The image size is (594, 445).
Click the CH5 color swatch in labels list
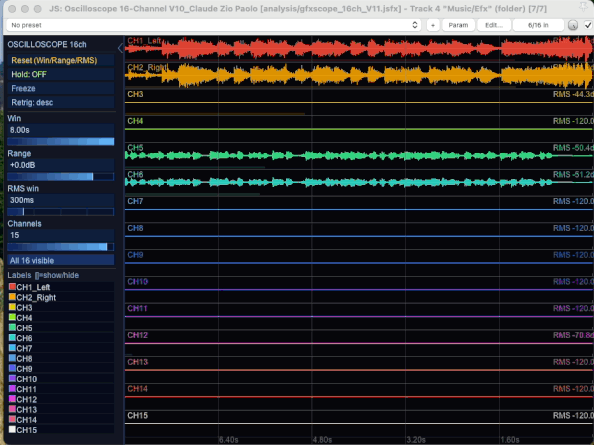(x=12, y=328)
